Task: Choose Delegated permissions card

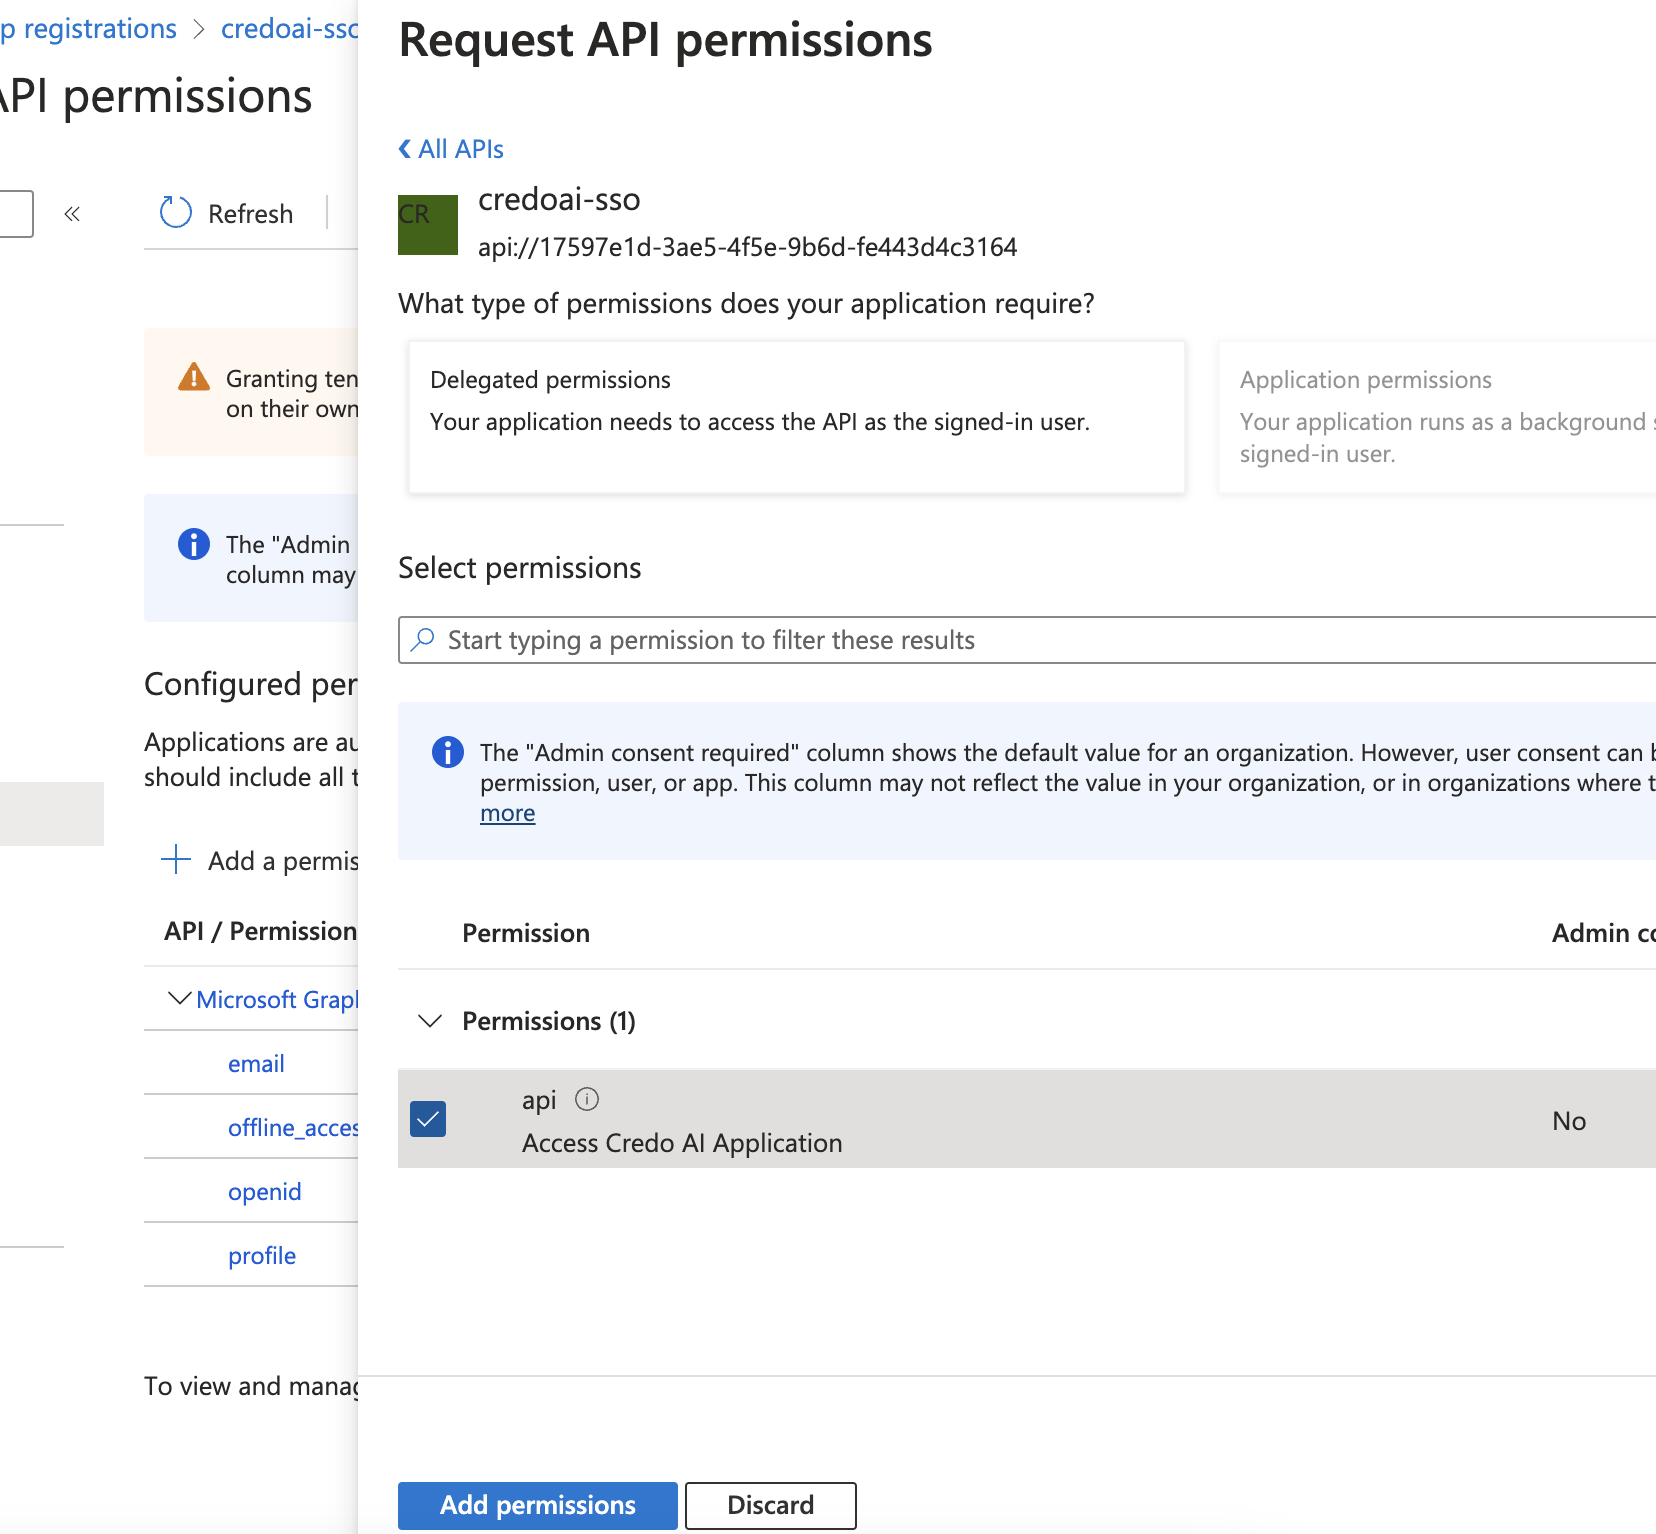Action: tap(797, 417)
